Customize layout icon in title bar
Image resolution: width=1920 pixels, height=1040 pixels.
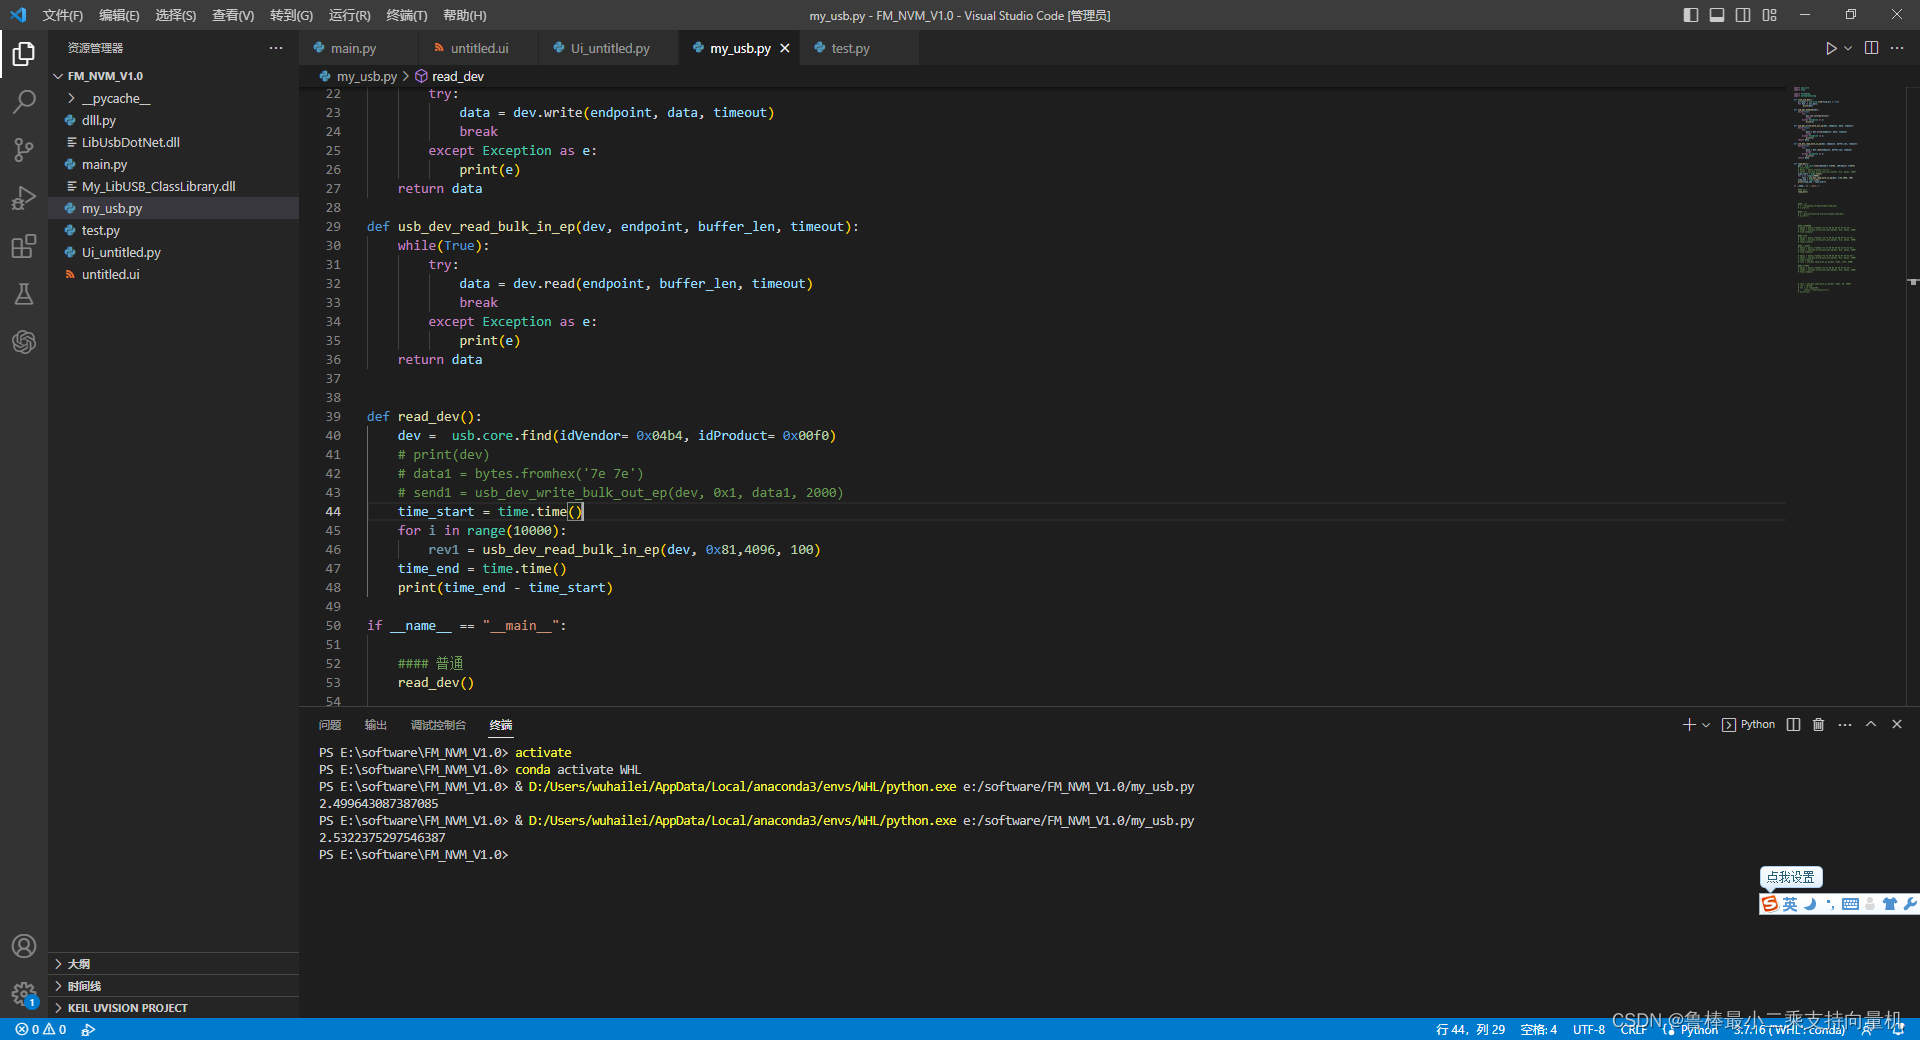pos(1770,15)
